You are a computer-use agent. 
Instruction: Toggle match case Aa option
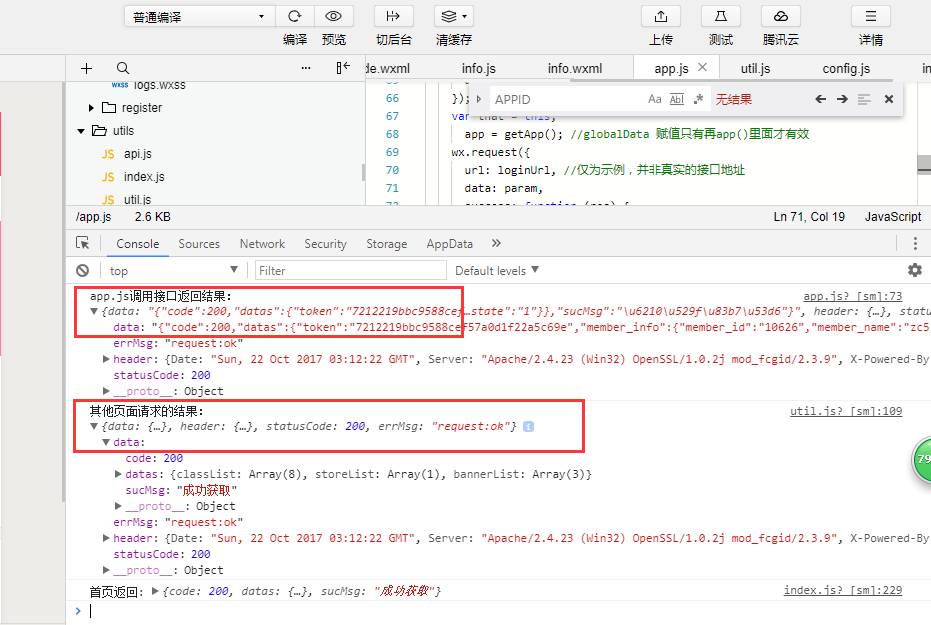[x=654, y=99]
